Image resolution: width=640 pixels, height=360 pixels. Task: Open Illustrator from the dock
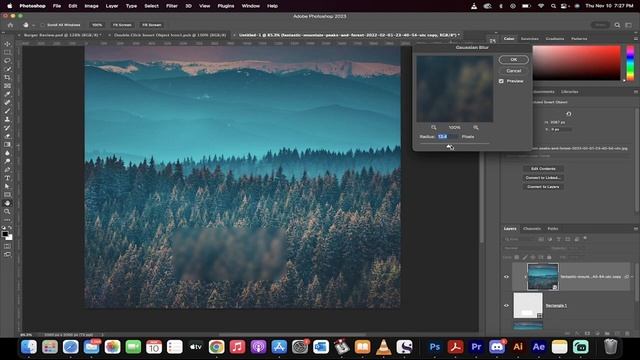click(518, 347)
